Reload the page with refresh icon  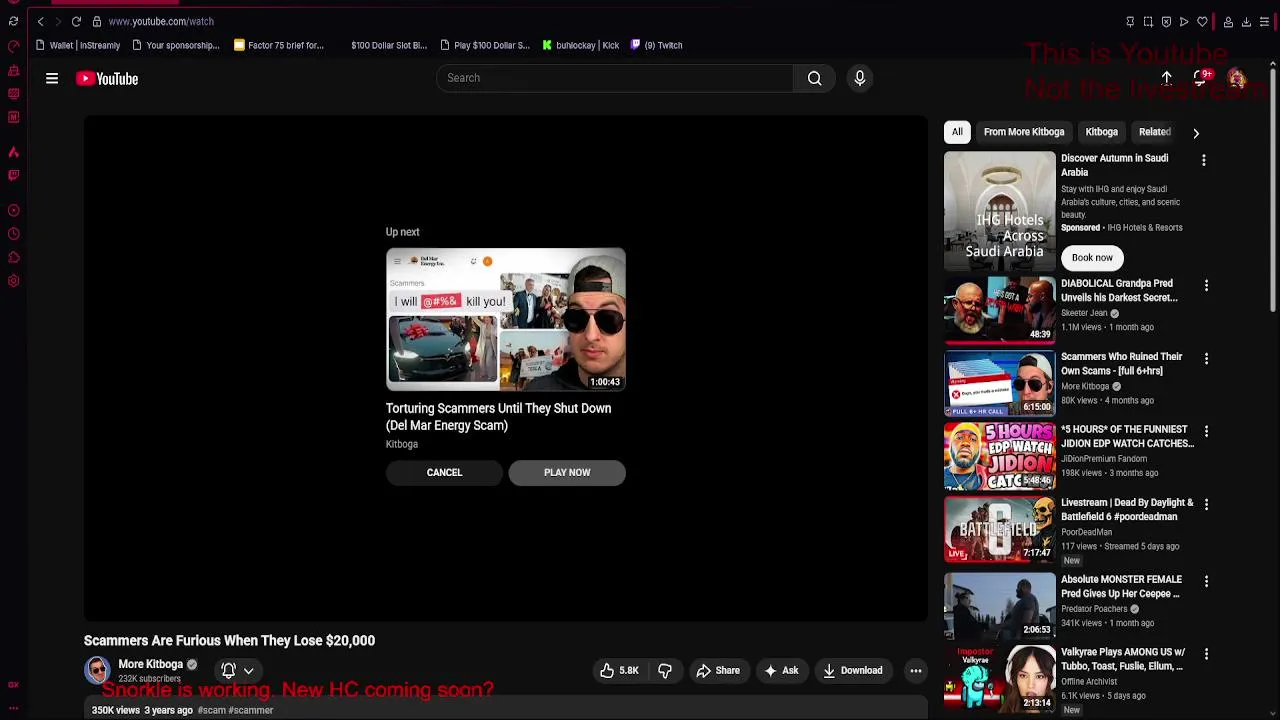[x=76, y=21]
